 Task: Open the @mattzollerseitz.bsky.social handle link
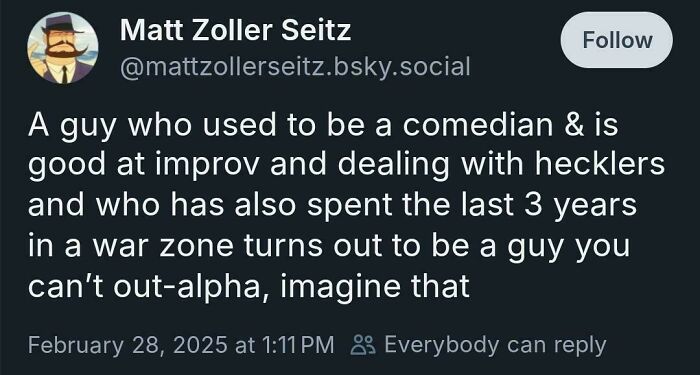pos(295,67)
